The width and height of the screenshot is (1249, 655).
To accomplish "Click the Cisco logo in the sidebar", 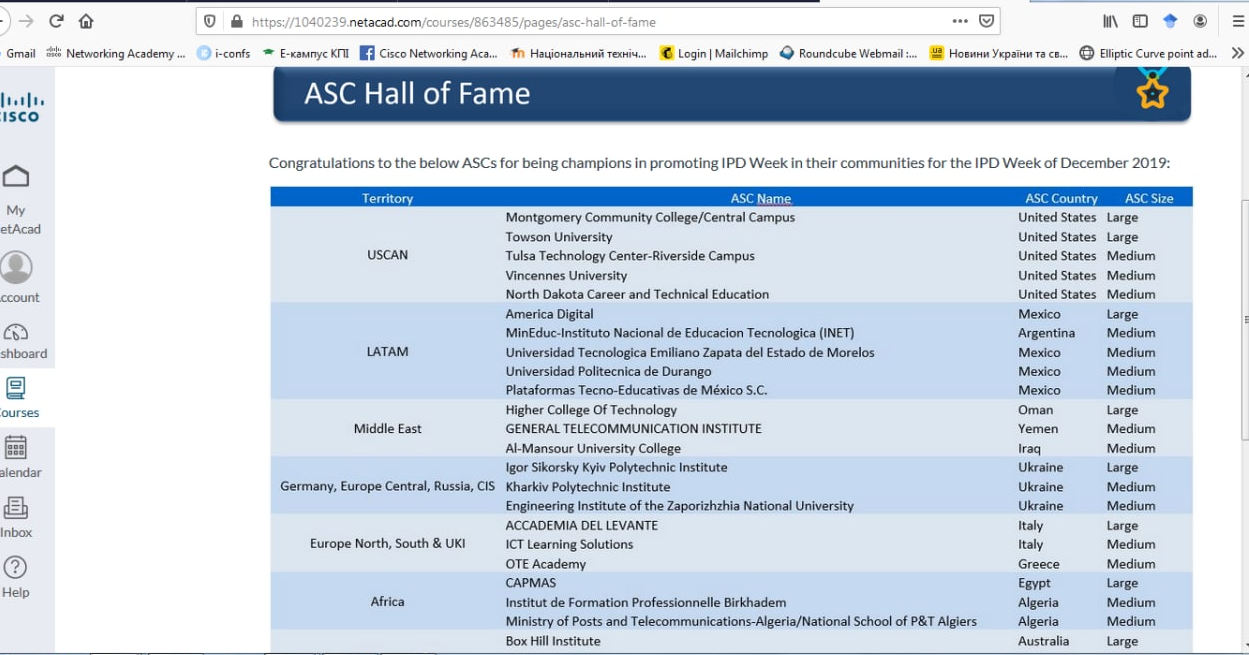I will coord(20,107).
